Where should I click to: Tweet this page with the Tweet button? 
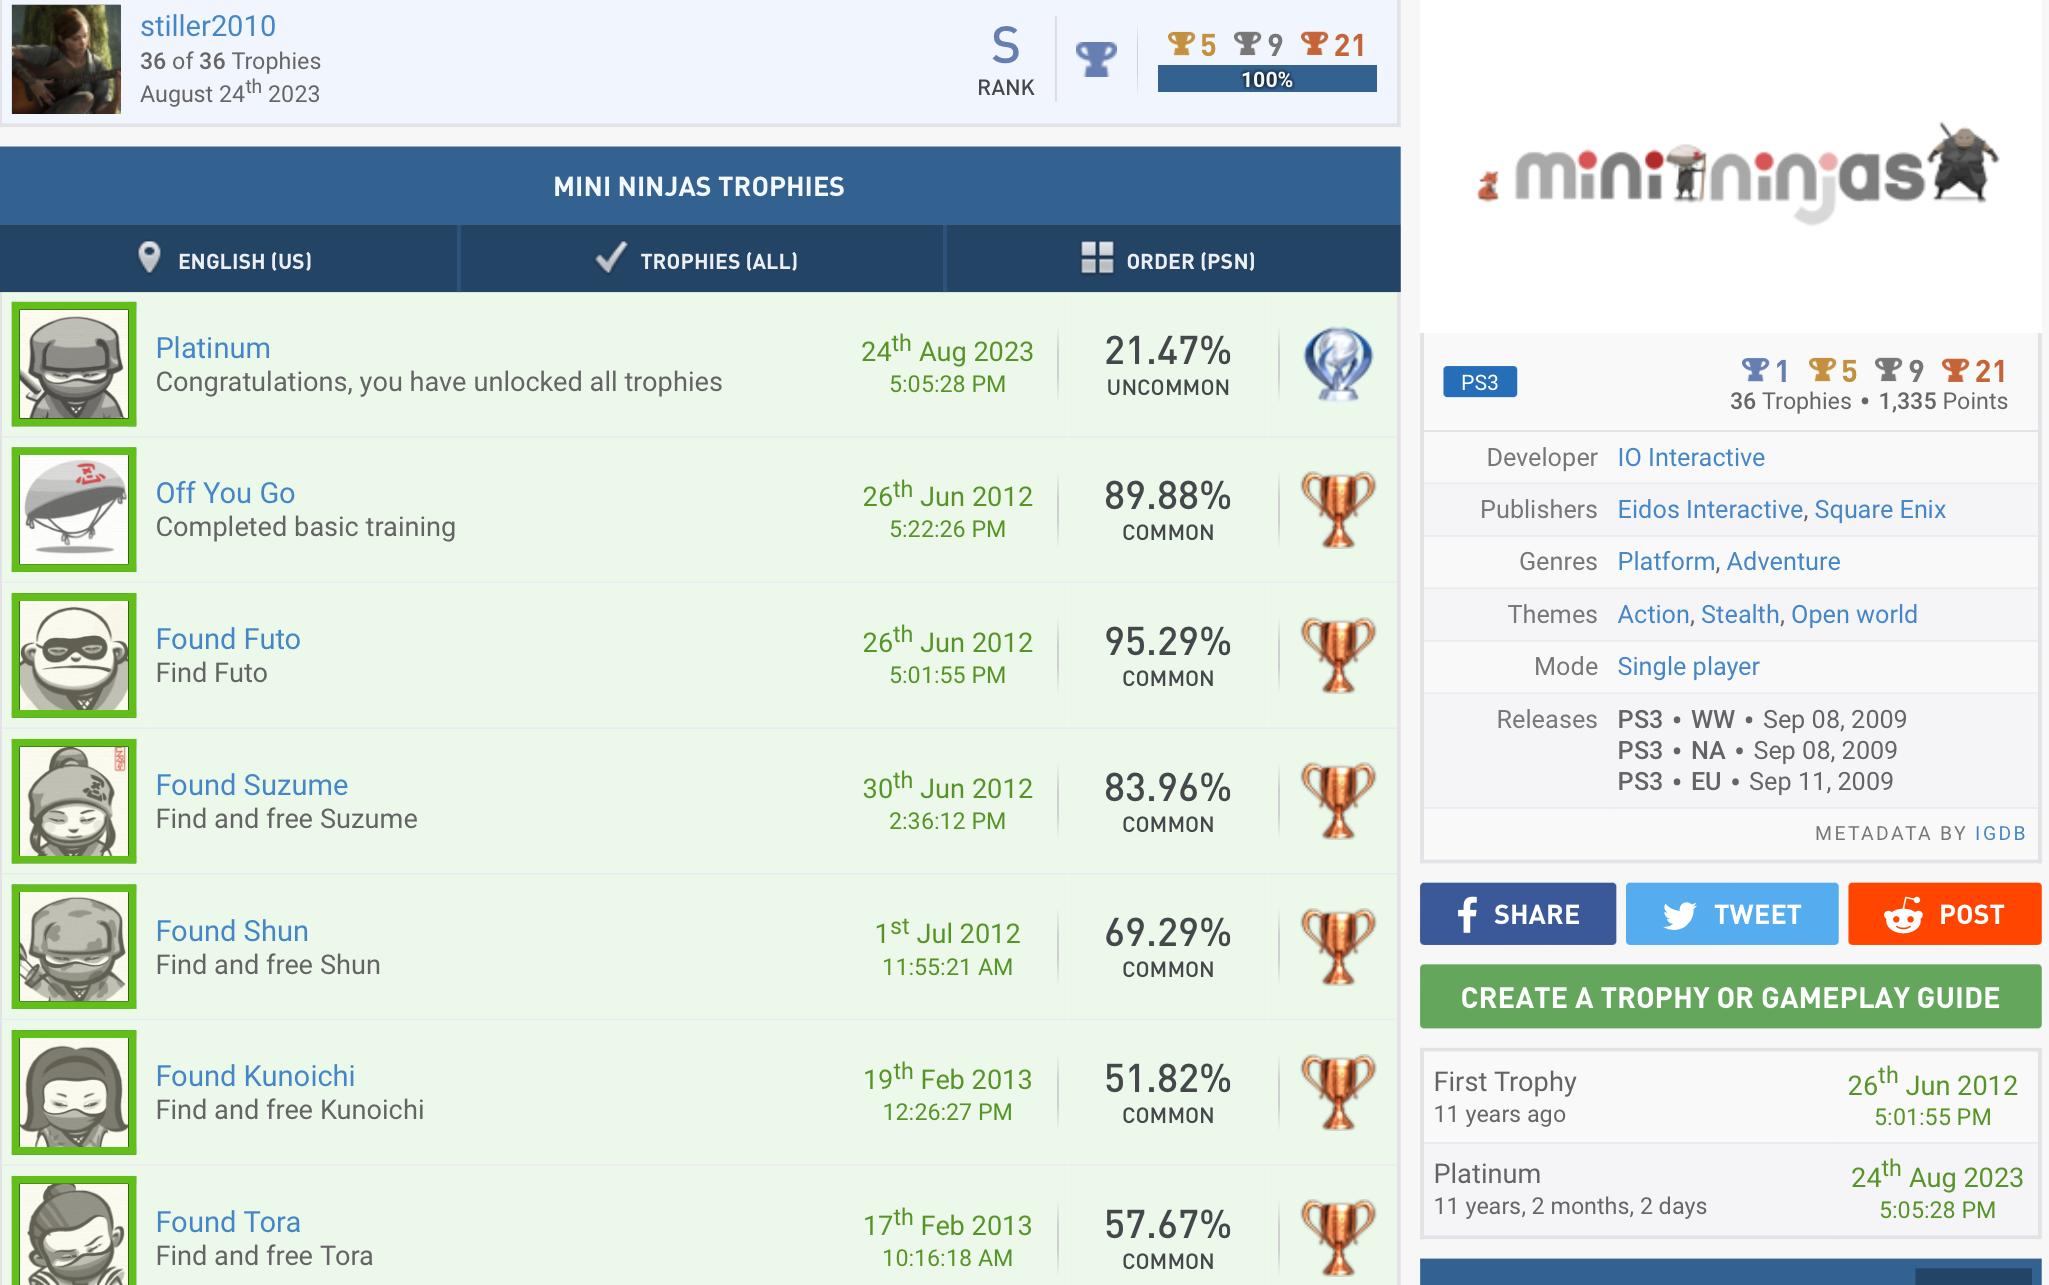point(1732,914)
